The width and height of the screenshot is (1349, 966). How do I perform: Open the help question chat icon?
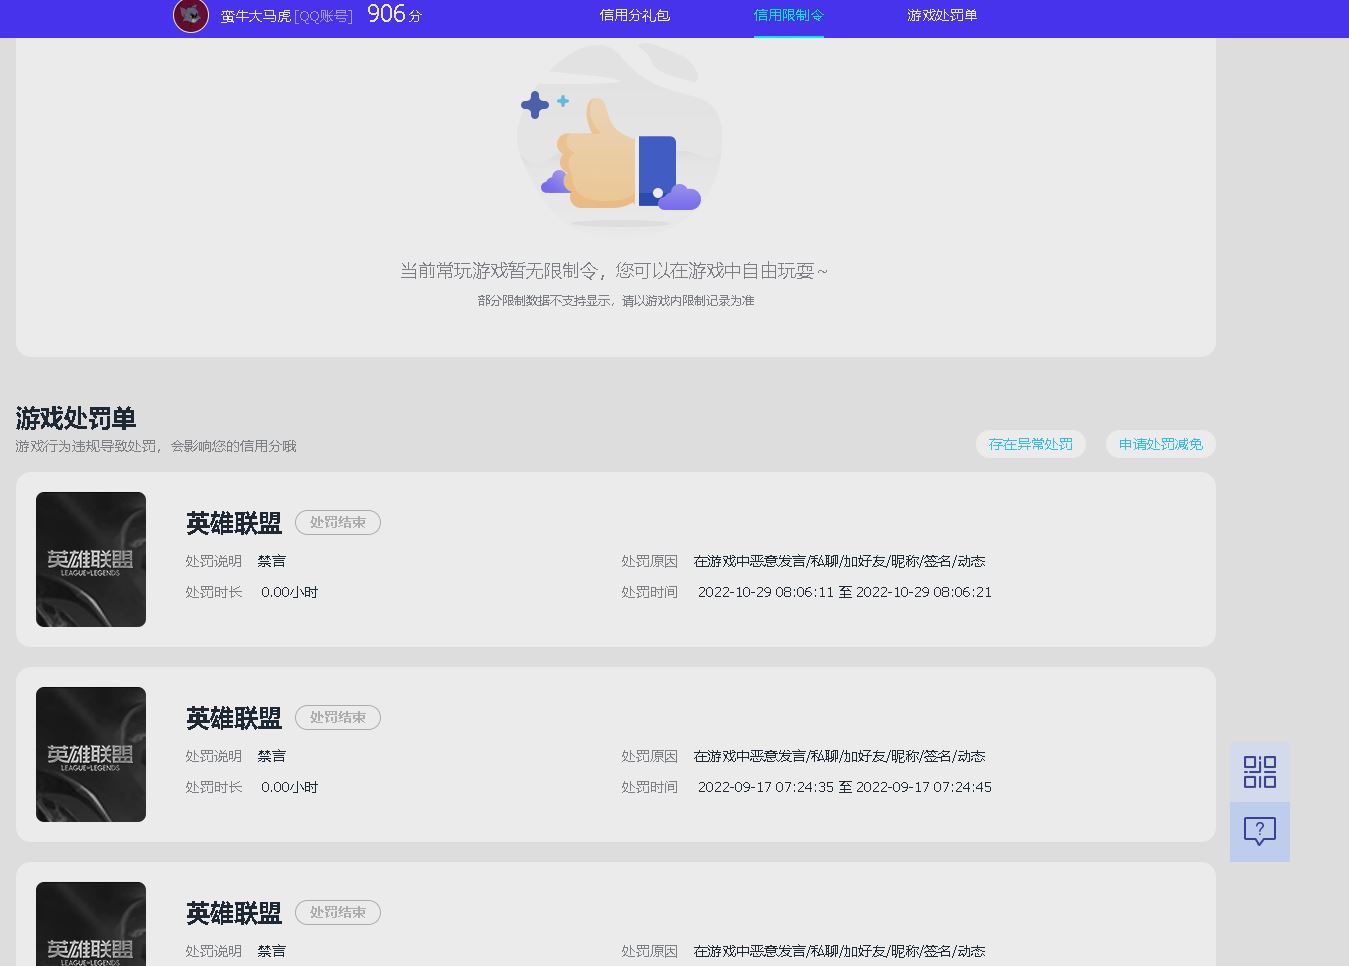click(x=1259, y=831)
